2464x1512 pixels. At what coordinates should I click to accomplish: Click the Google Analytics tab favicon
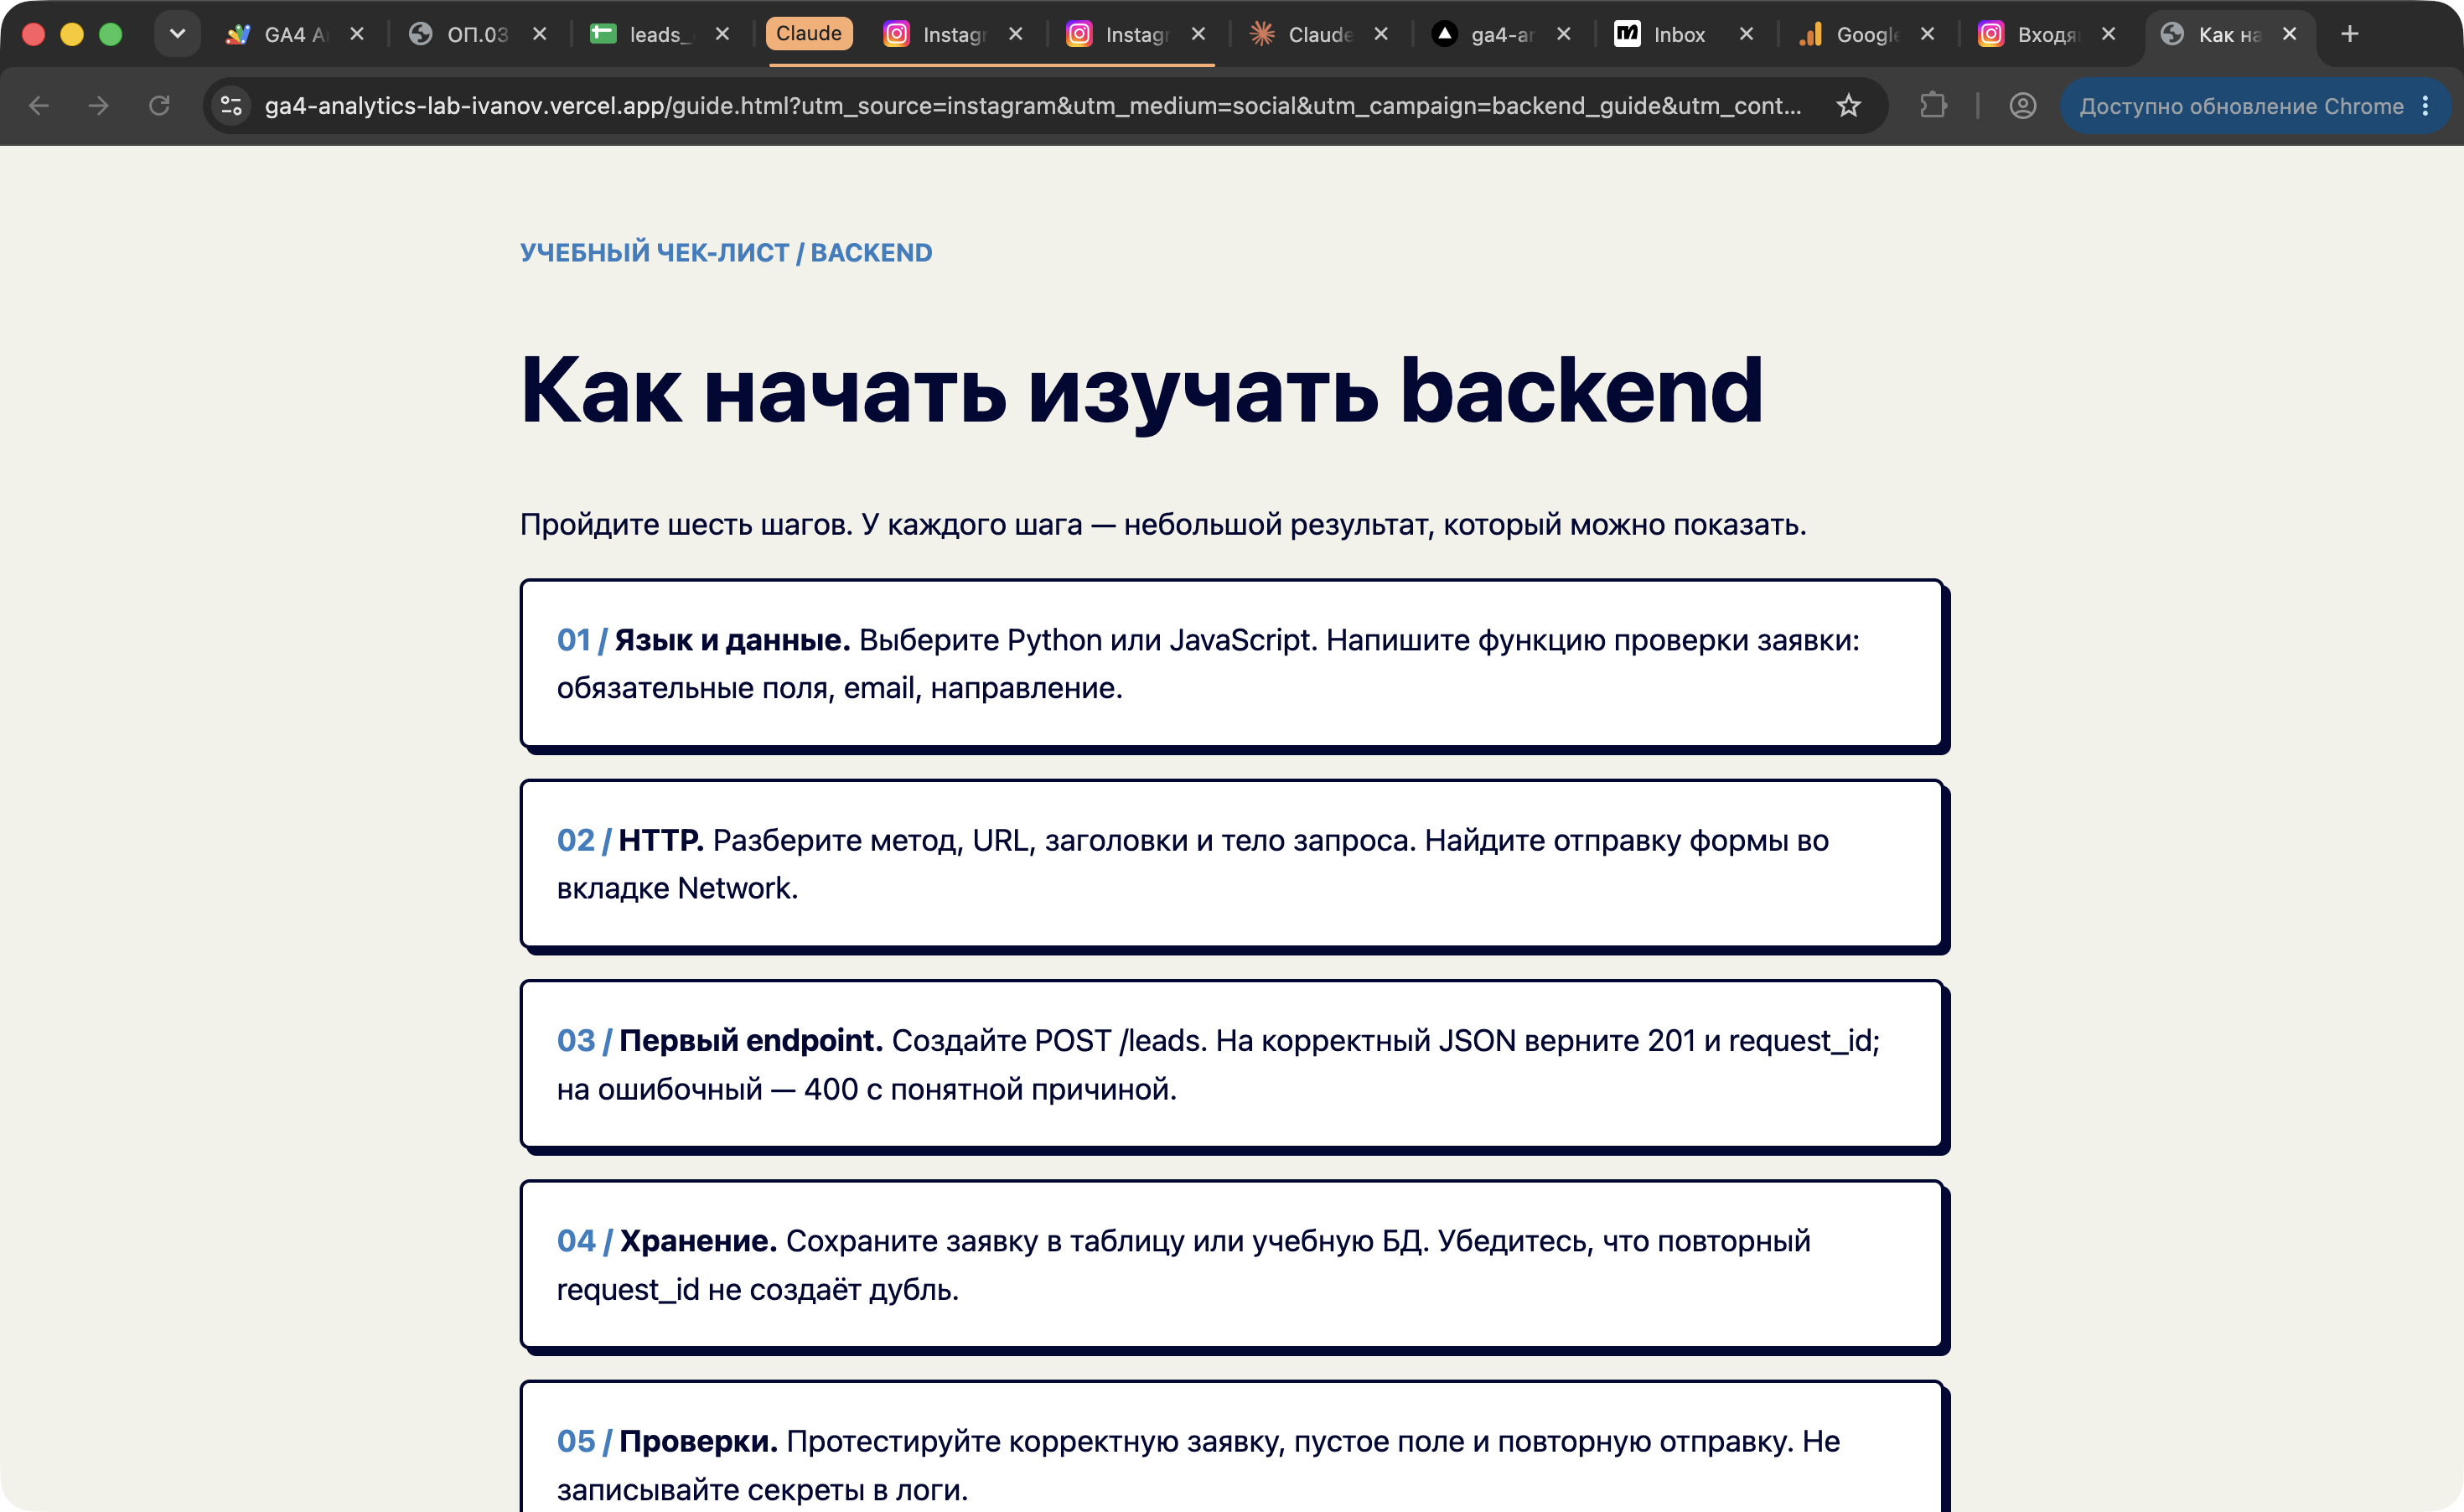coord(1810,34)
